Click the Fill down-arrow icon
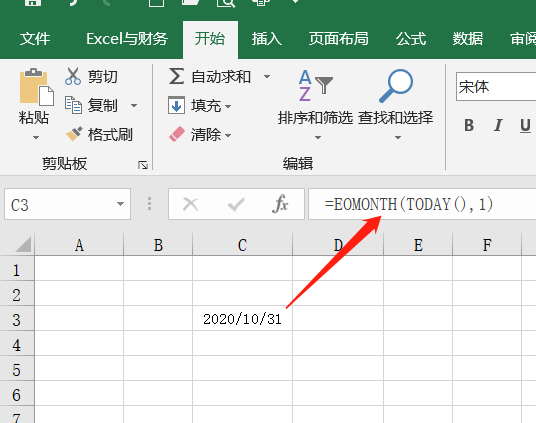Screen dimensions: 536x423 coord(176,105)
